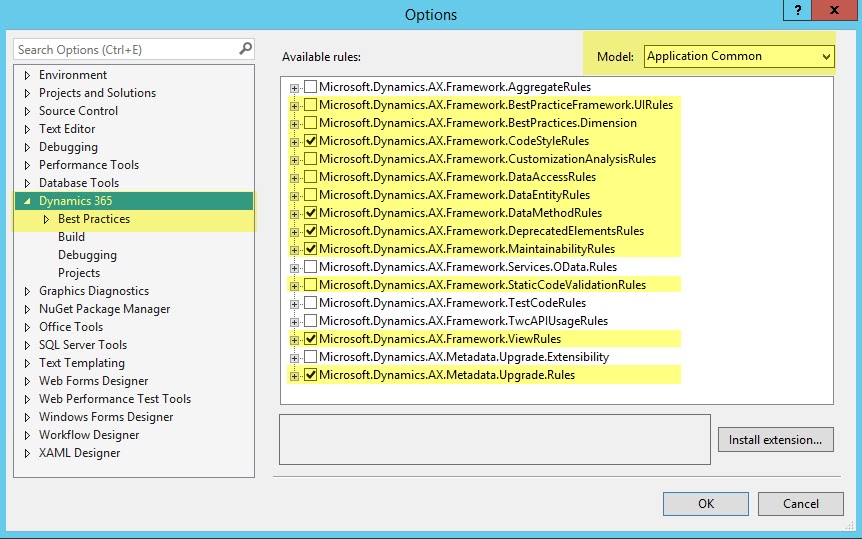
Task: Click the search magnifier icon
Action: click(246, 49)
